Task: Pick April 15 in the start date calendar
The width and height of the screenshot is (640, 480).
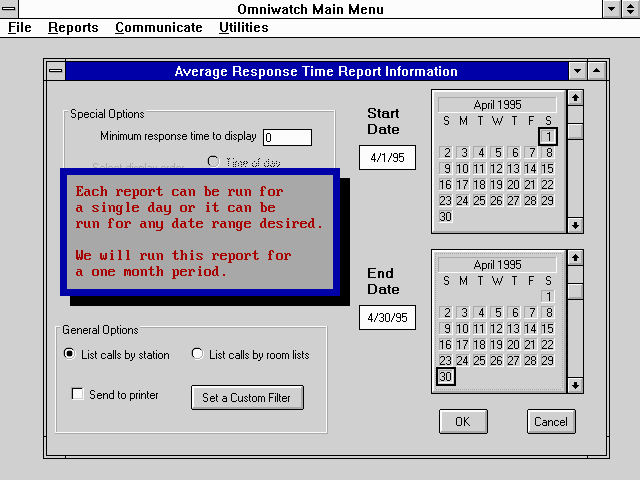Action: click(547, 169)
